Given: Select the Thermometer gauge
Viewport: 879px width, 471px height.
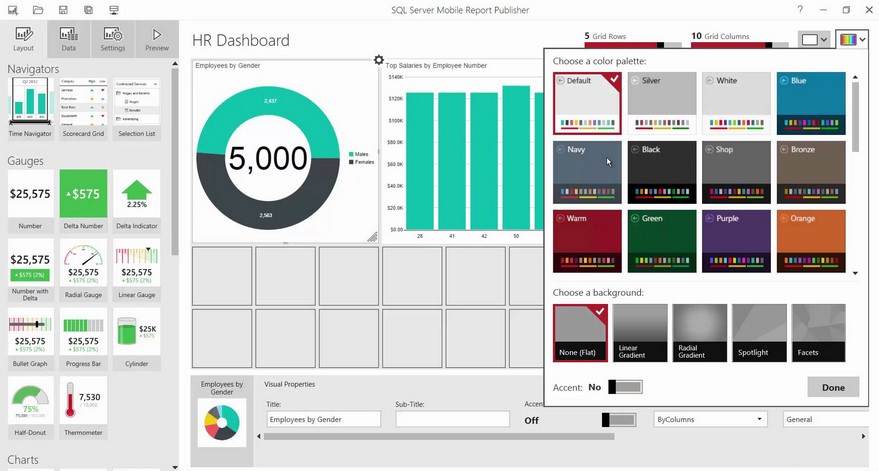Looking at the screenshot, I should tap(83, 408).
